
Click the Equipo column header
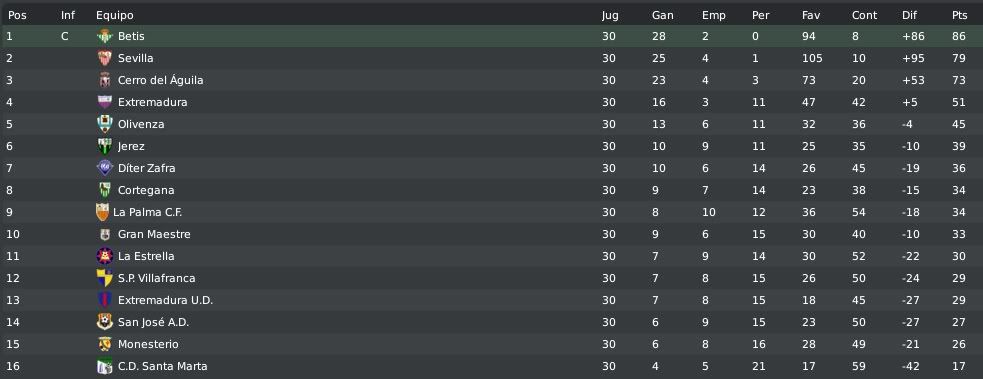pos(115,15)
